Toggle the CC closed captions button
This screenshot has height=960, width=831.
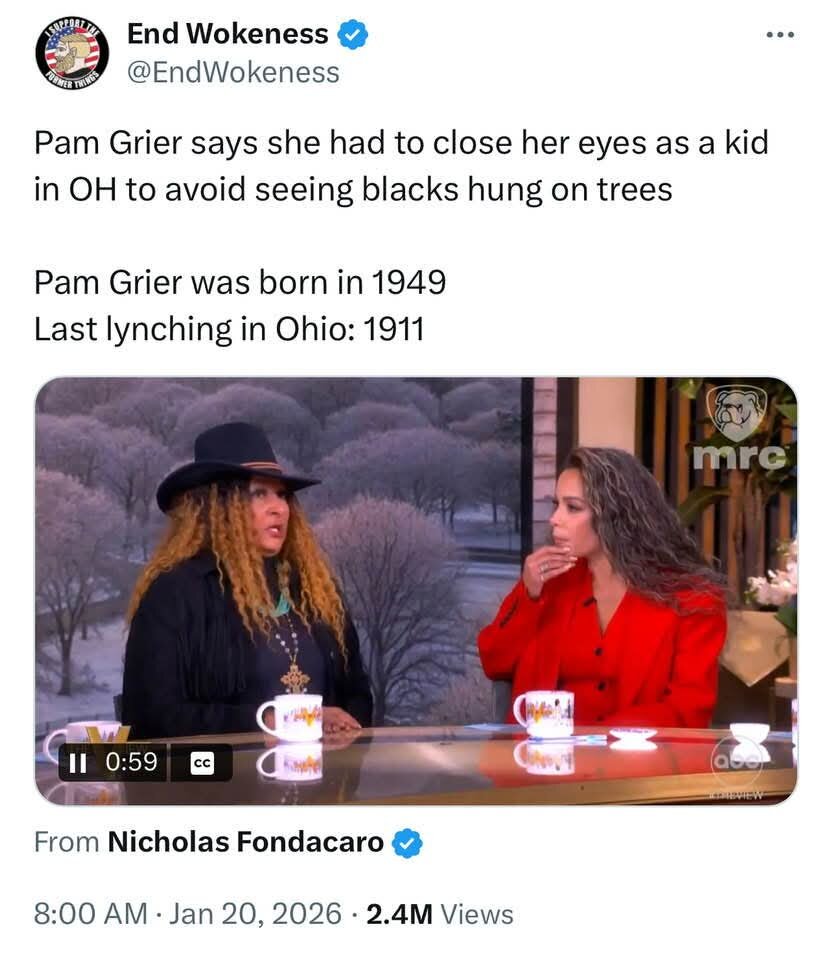200,762
